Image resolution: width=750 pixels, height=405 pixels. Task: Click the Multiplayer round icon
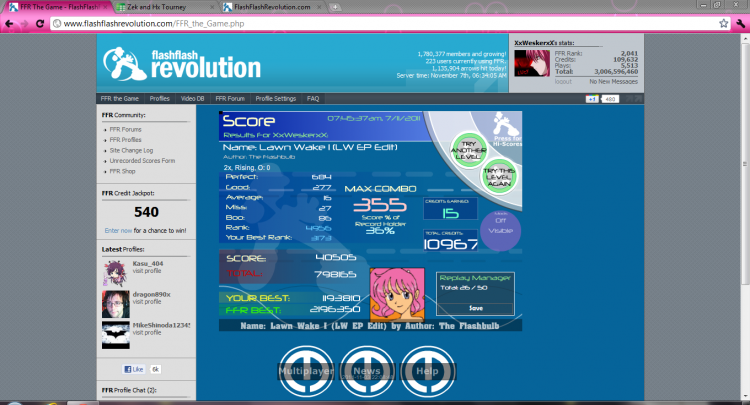pos(306,371)
